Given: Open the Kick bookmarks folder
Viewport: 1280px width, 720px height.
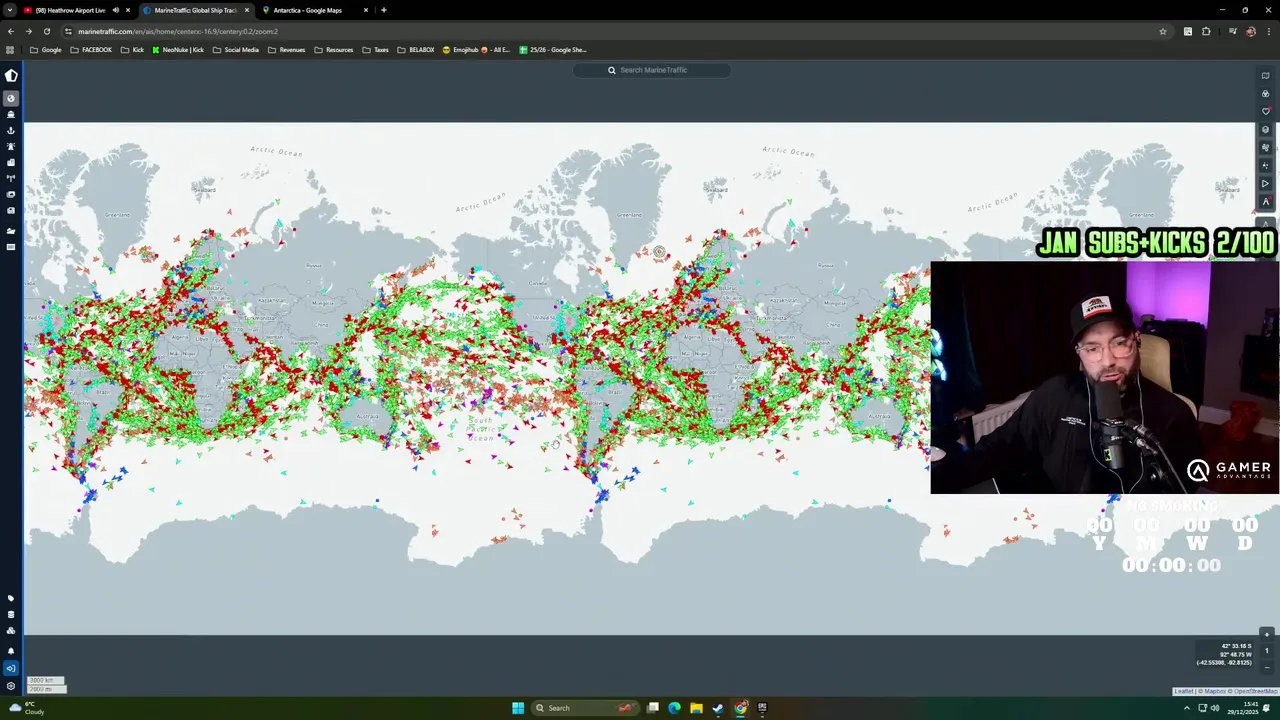Looking at the screenshot, I should pos(133,50).
